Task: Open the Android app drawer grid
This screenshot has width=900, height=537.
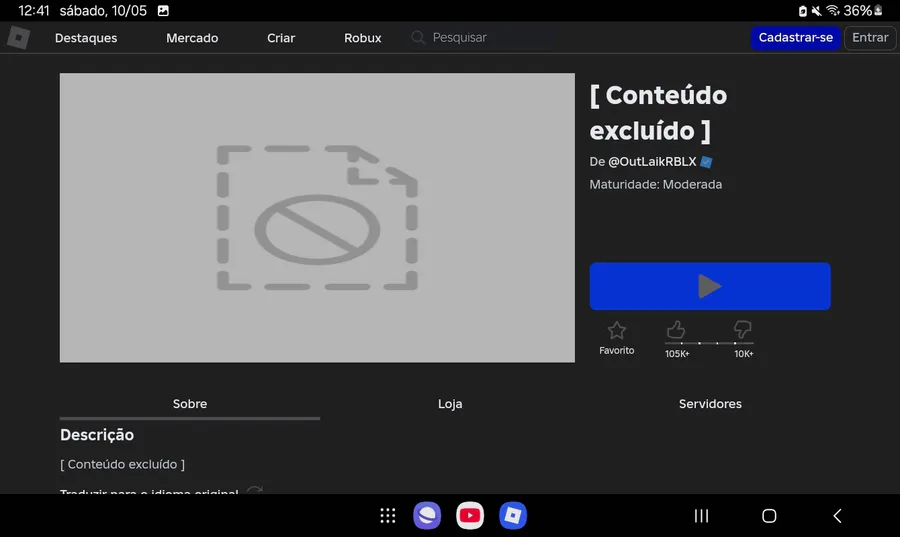Action: tap(388, 515)
